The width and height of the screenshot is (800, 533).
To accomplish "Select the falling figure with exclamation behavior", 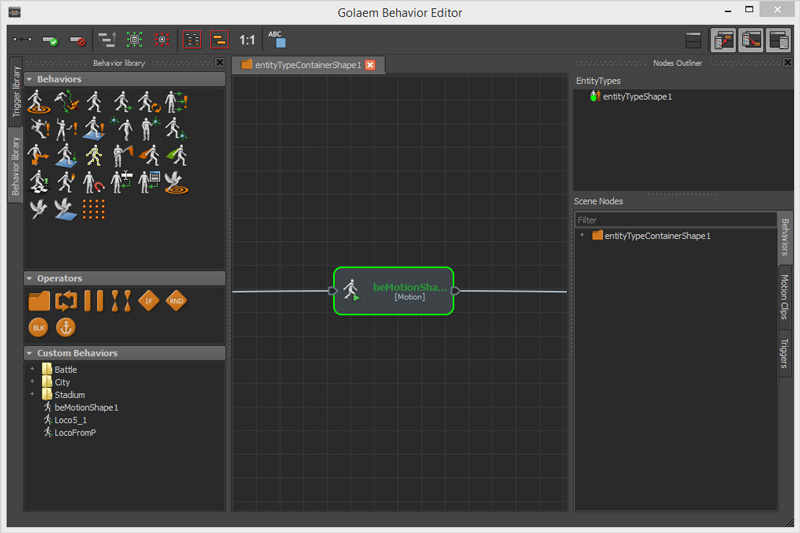I will (x=39, y=129).
